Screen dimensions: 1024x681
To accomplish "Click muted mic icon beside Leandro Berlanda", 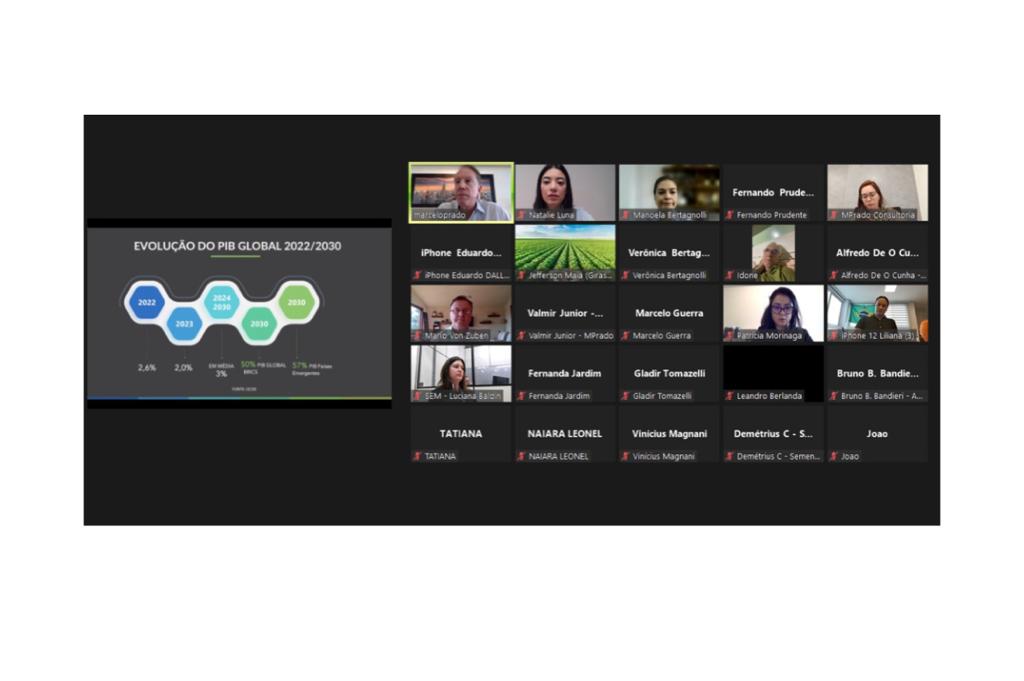I will [x=729, y=396].
